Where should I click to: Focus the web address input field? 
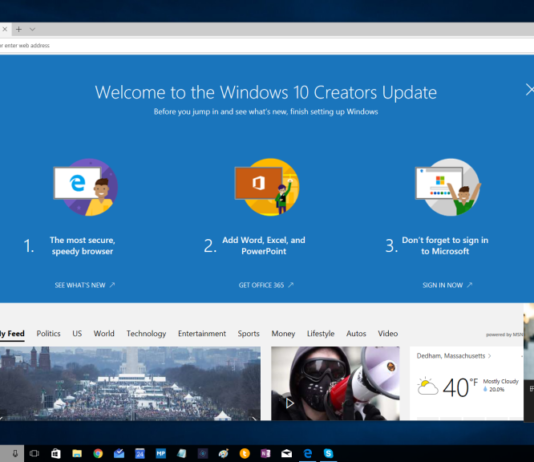267,46
